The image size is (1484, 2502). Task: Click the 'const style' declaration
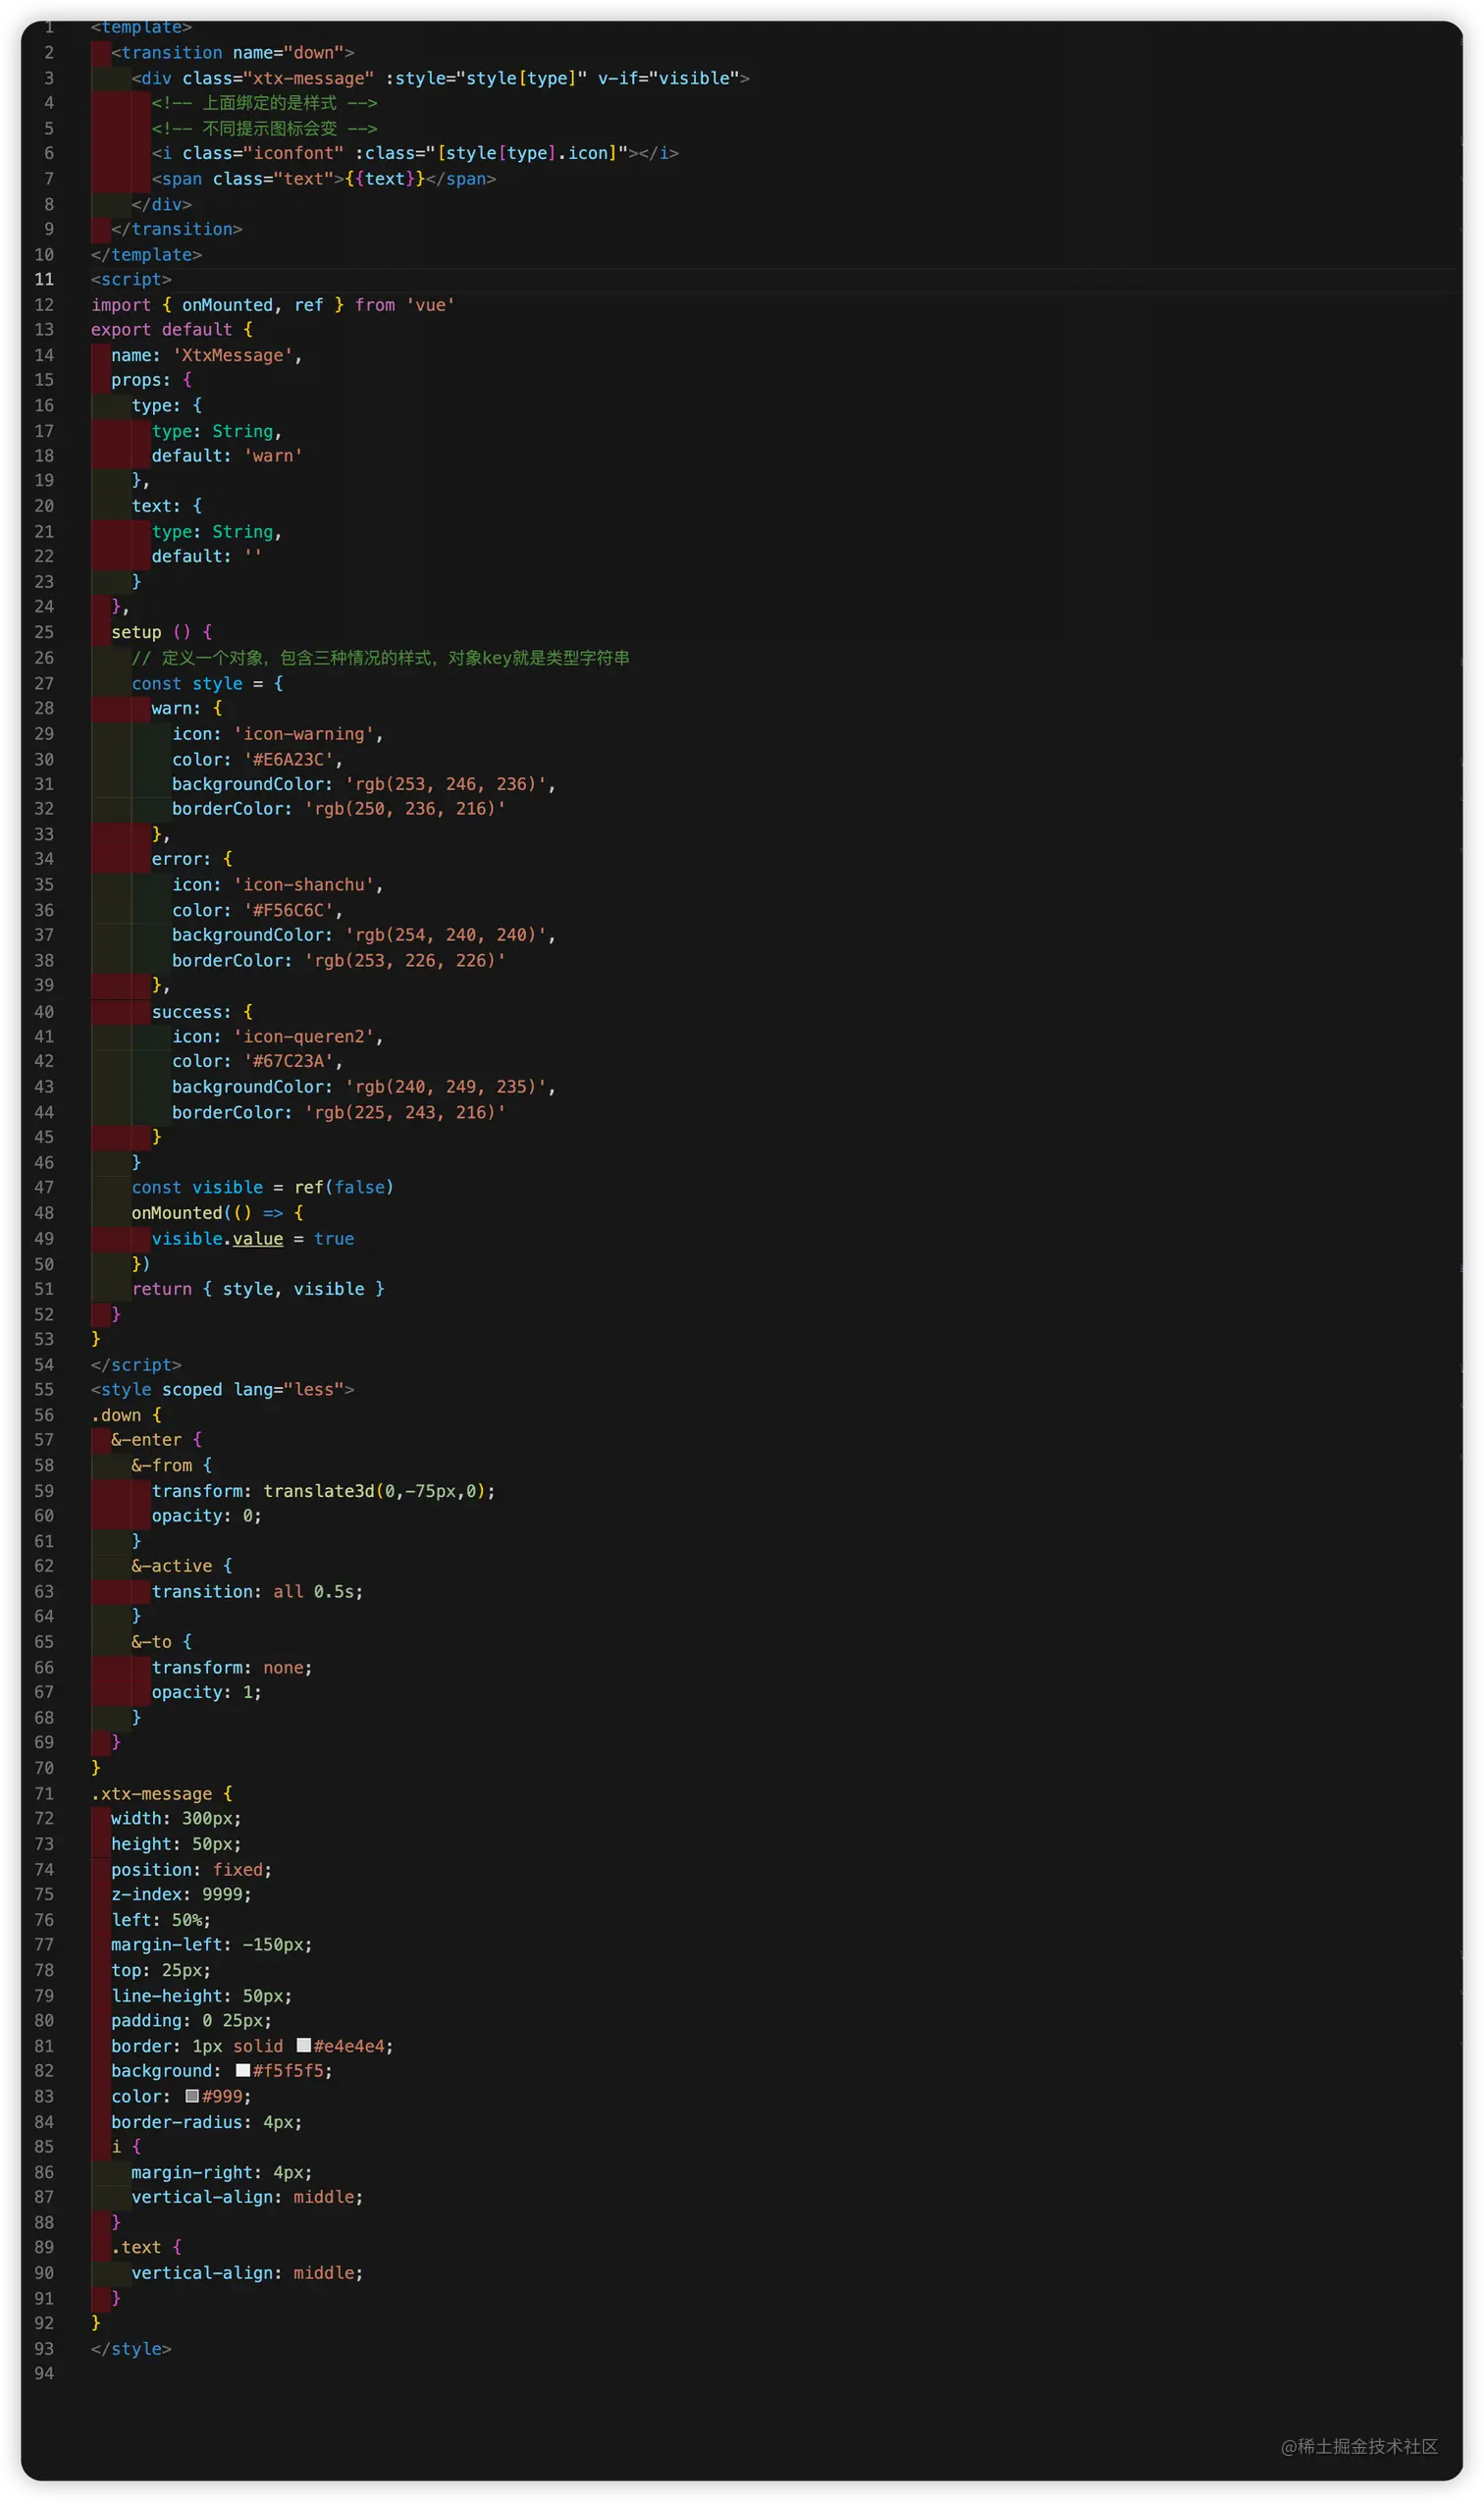coord(187,684)
